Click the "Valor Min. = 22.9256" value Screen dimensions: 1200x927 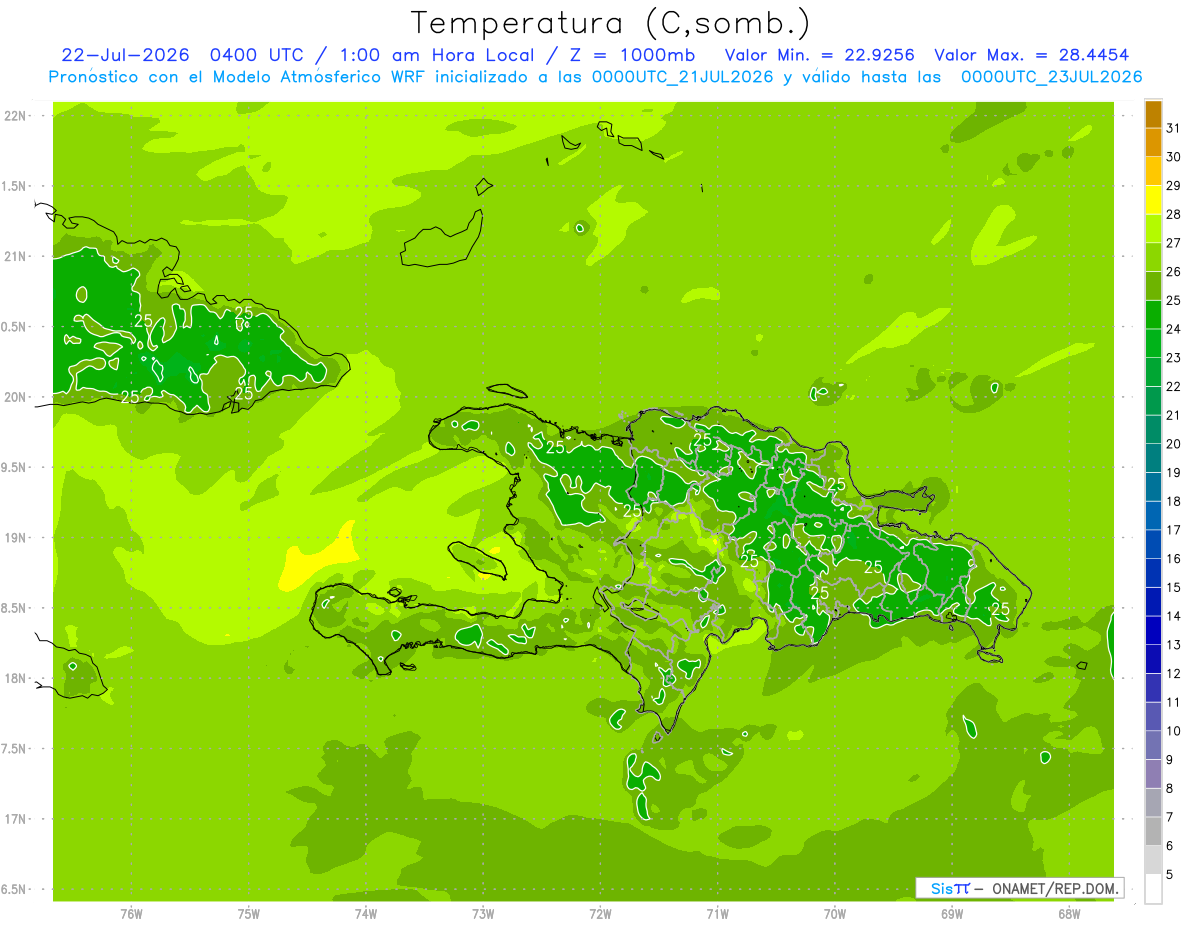click(820, 55)
